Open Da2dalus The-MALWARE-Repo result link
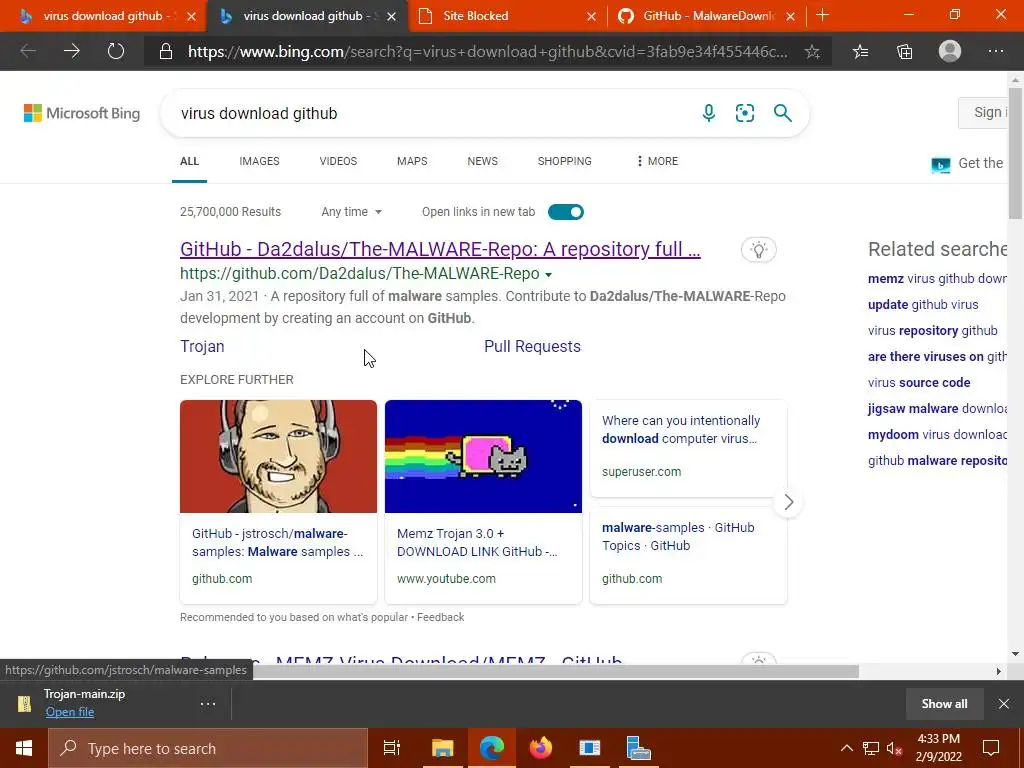 440,249
